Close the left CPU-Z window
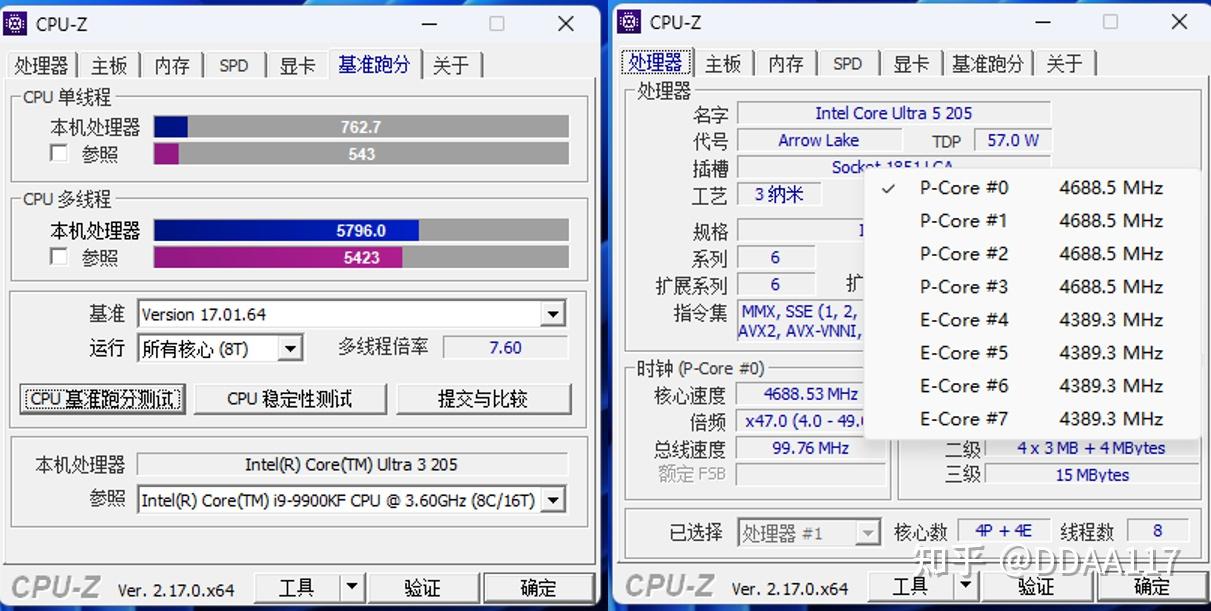This screenshot has height=611, width=1211. (566, 24)
